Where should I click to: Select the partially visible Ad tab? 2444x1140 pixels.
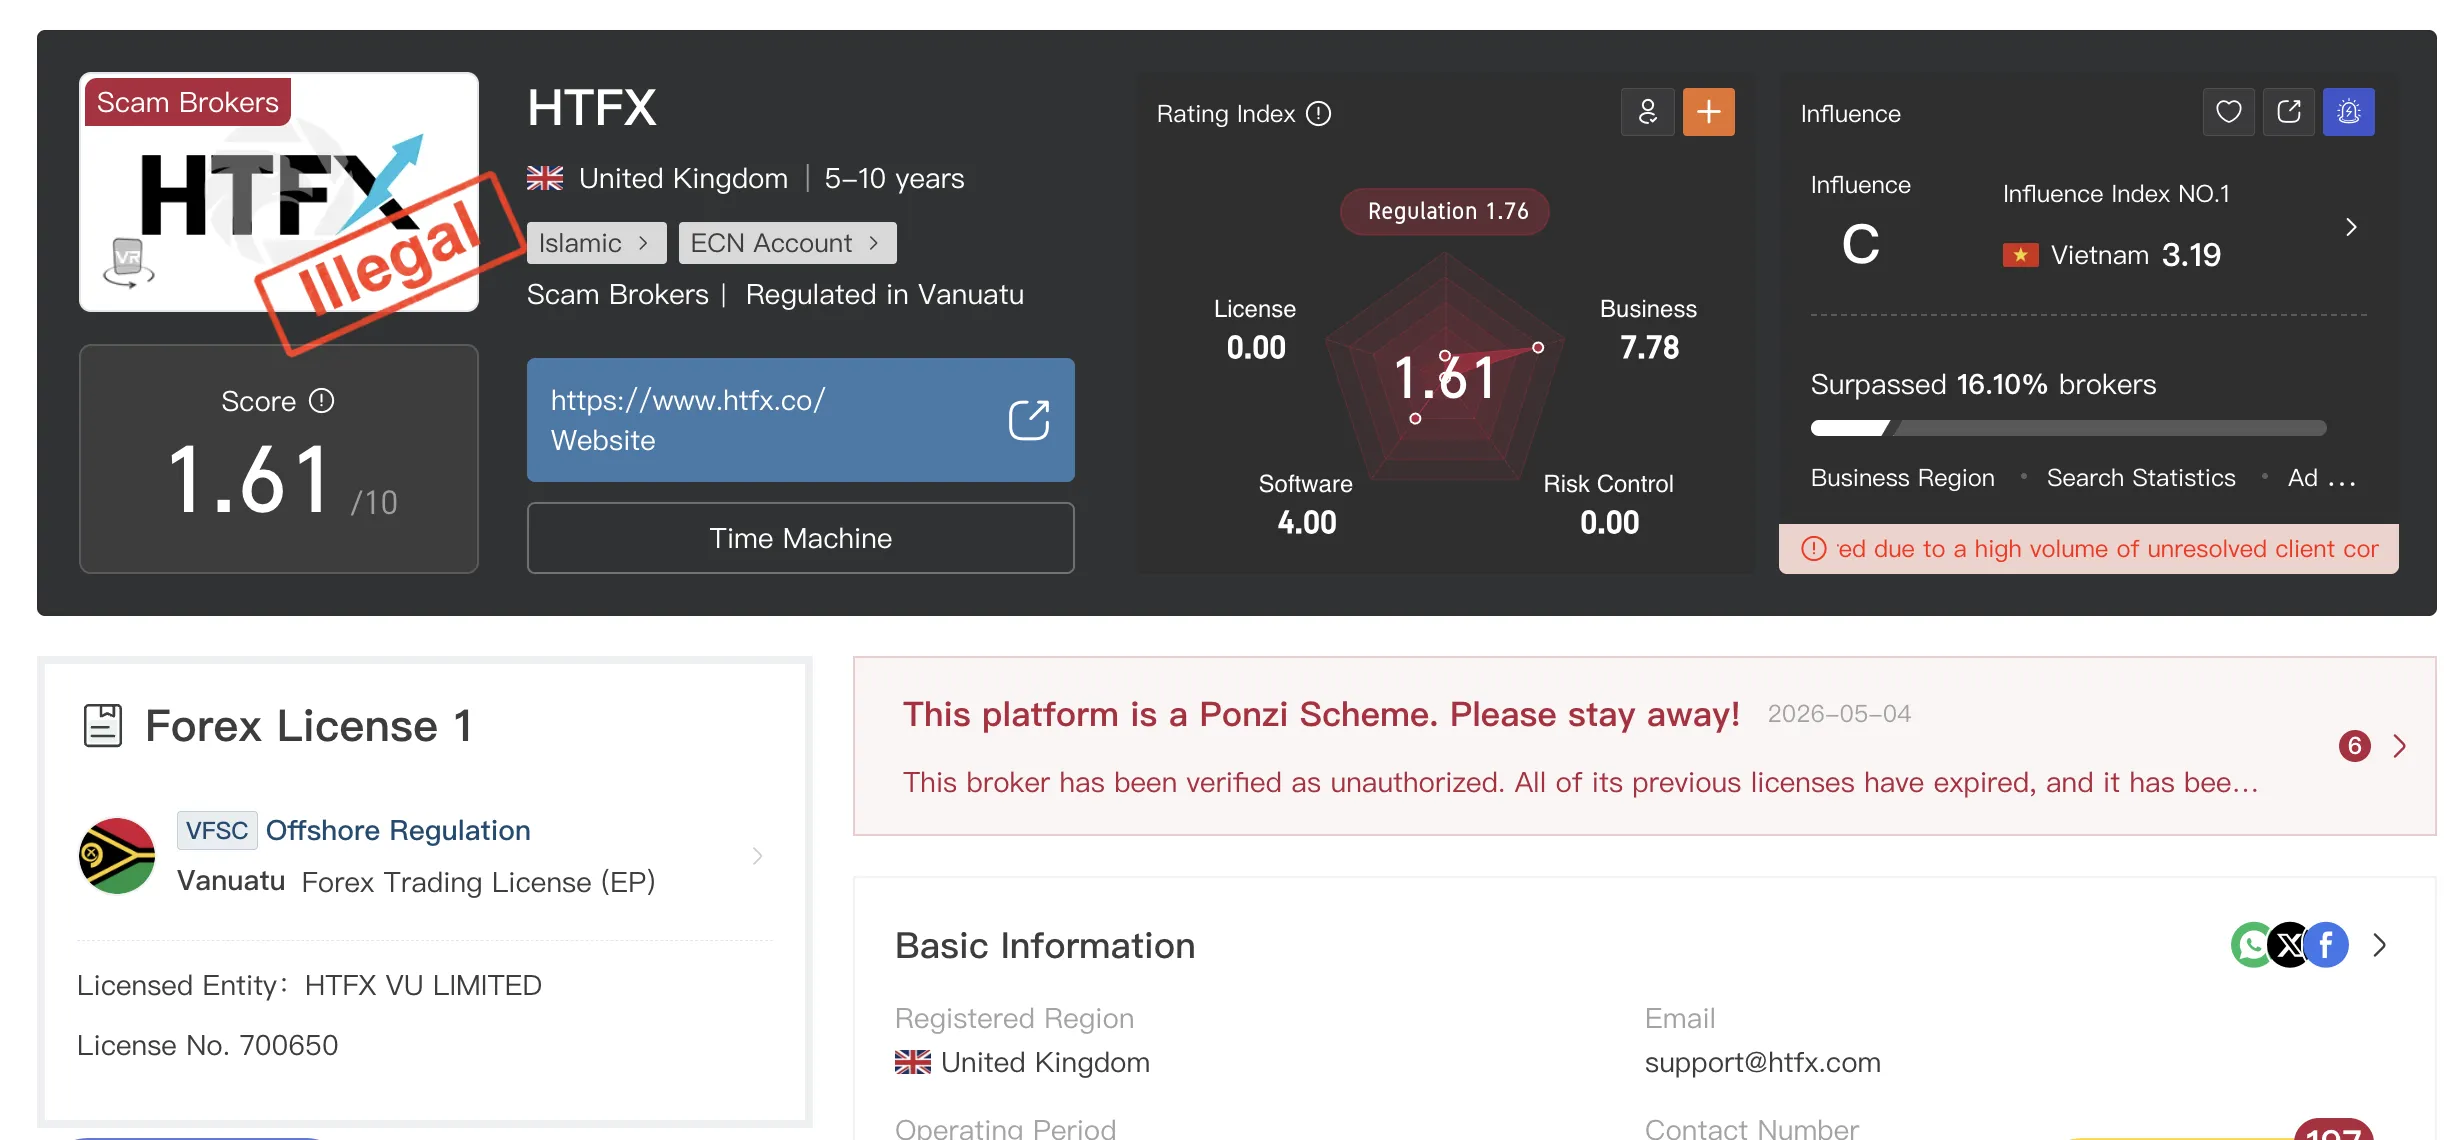(2321, 478)
